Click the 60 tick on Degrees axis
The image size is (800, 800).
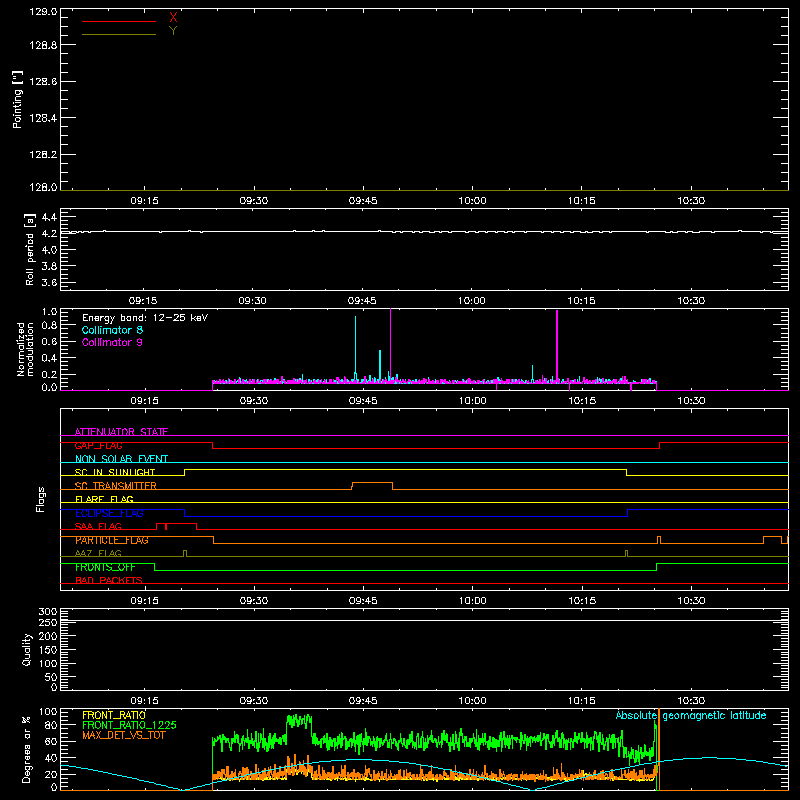coord(51,741)
